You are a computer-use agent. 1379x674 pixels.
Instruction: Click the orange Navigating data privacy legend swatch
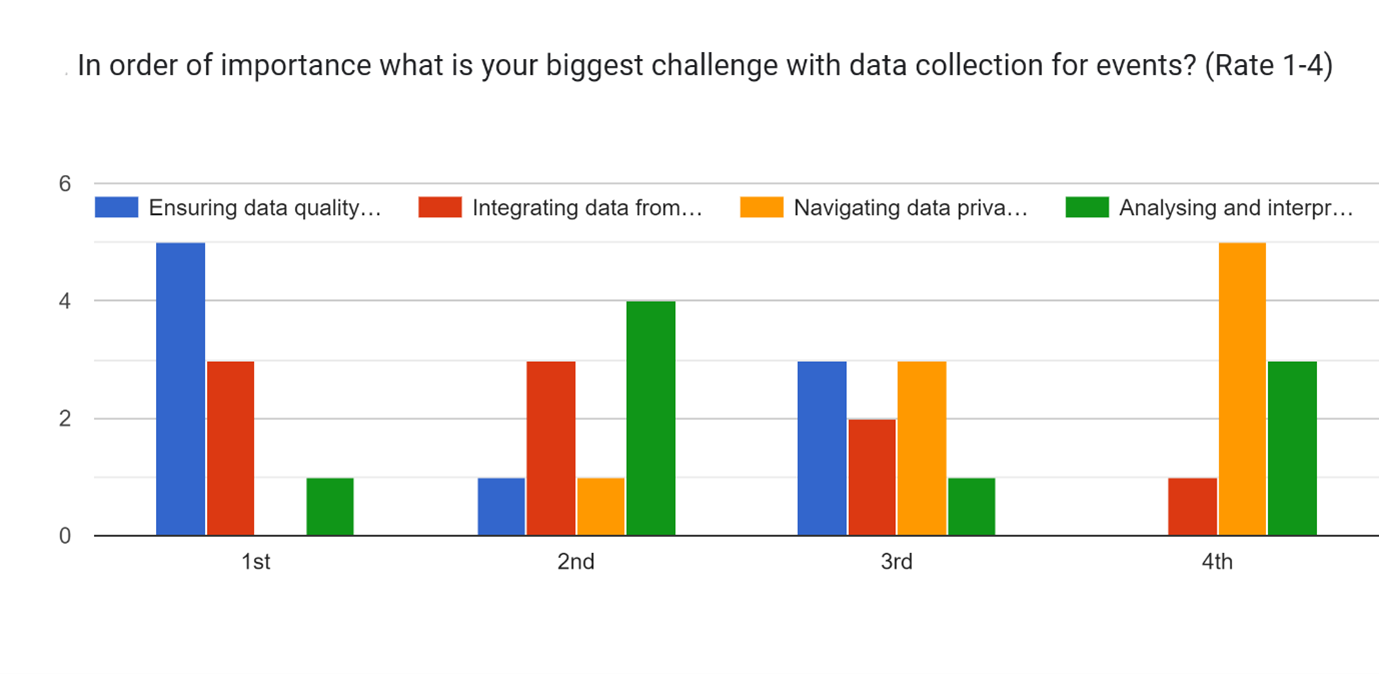coord(761,208)
